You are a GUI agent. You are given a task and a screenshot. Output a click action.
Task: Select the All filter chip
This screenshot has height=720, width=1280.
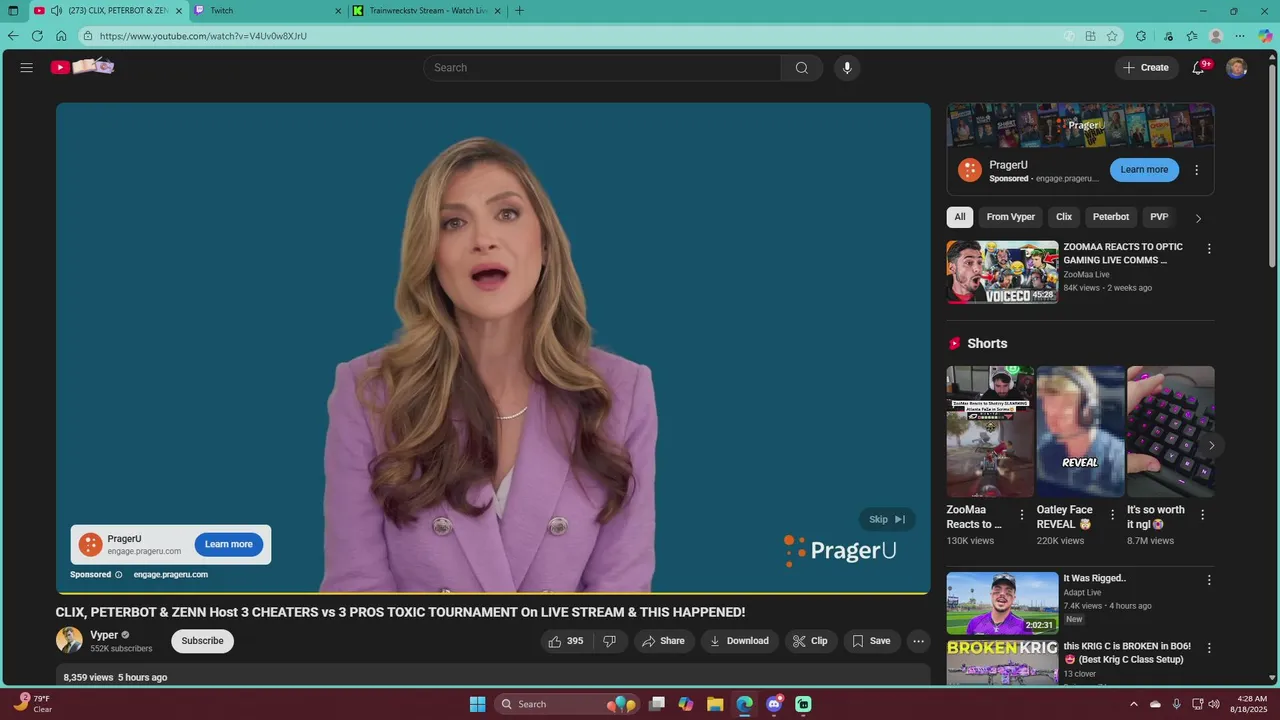click(x=960, y=217)
